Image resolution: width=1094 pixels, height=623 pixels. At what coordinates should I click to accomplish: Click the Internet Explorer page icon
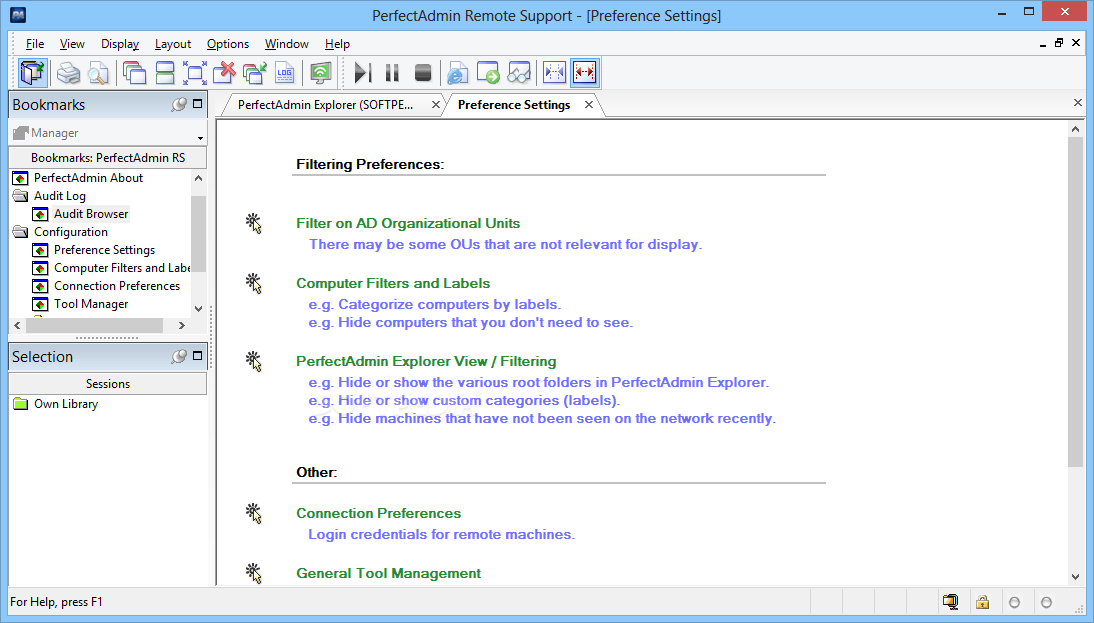tap(457, 73)
